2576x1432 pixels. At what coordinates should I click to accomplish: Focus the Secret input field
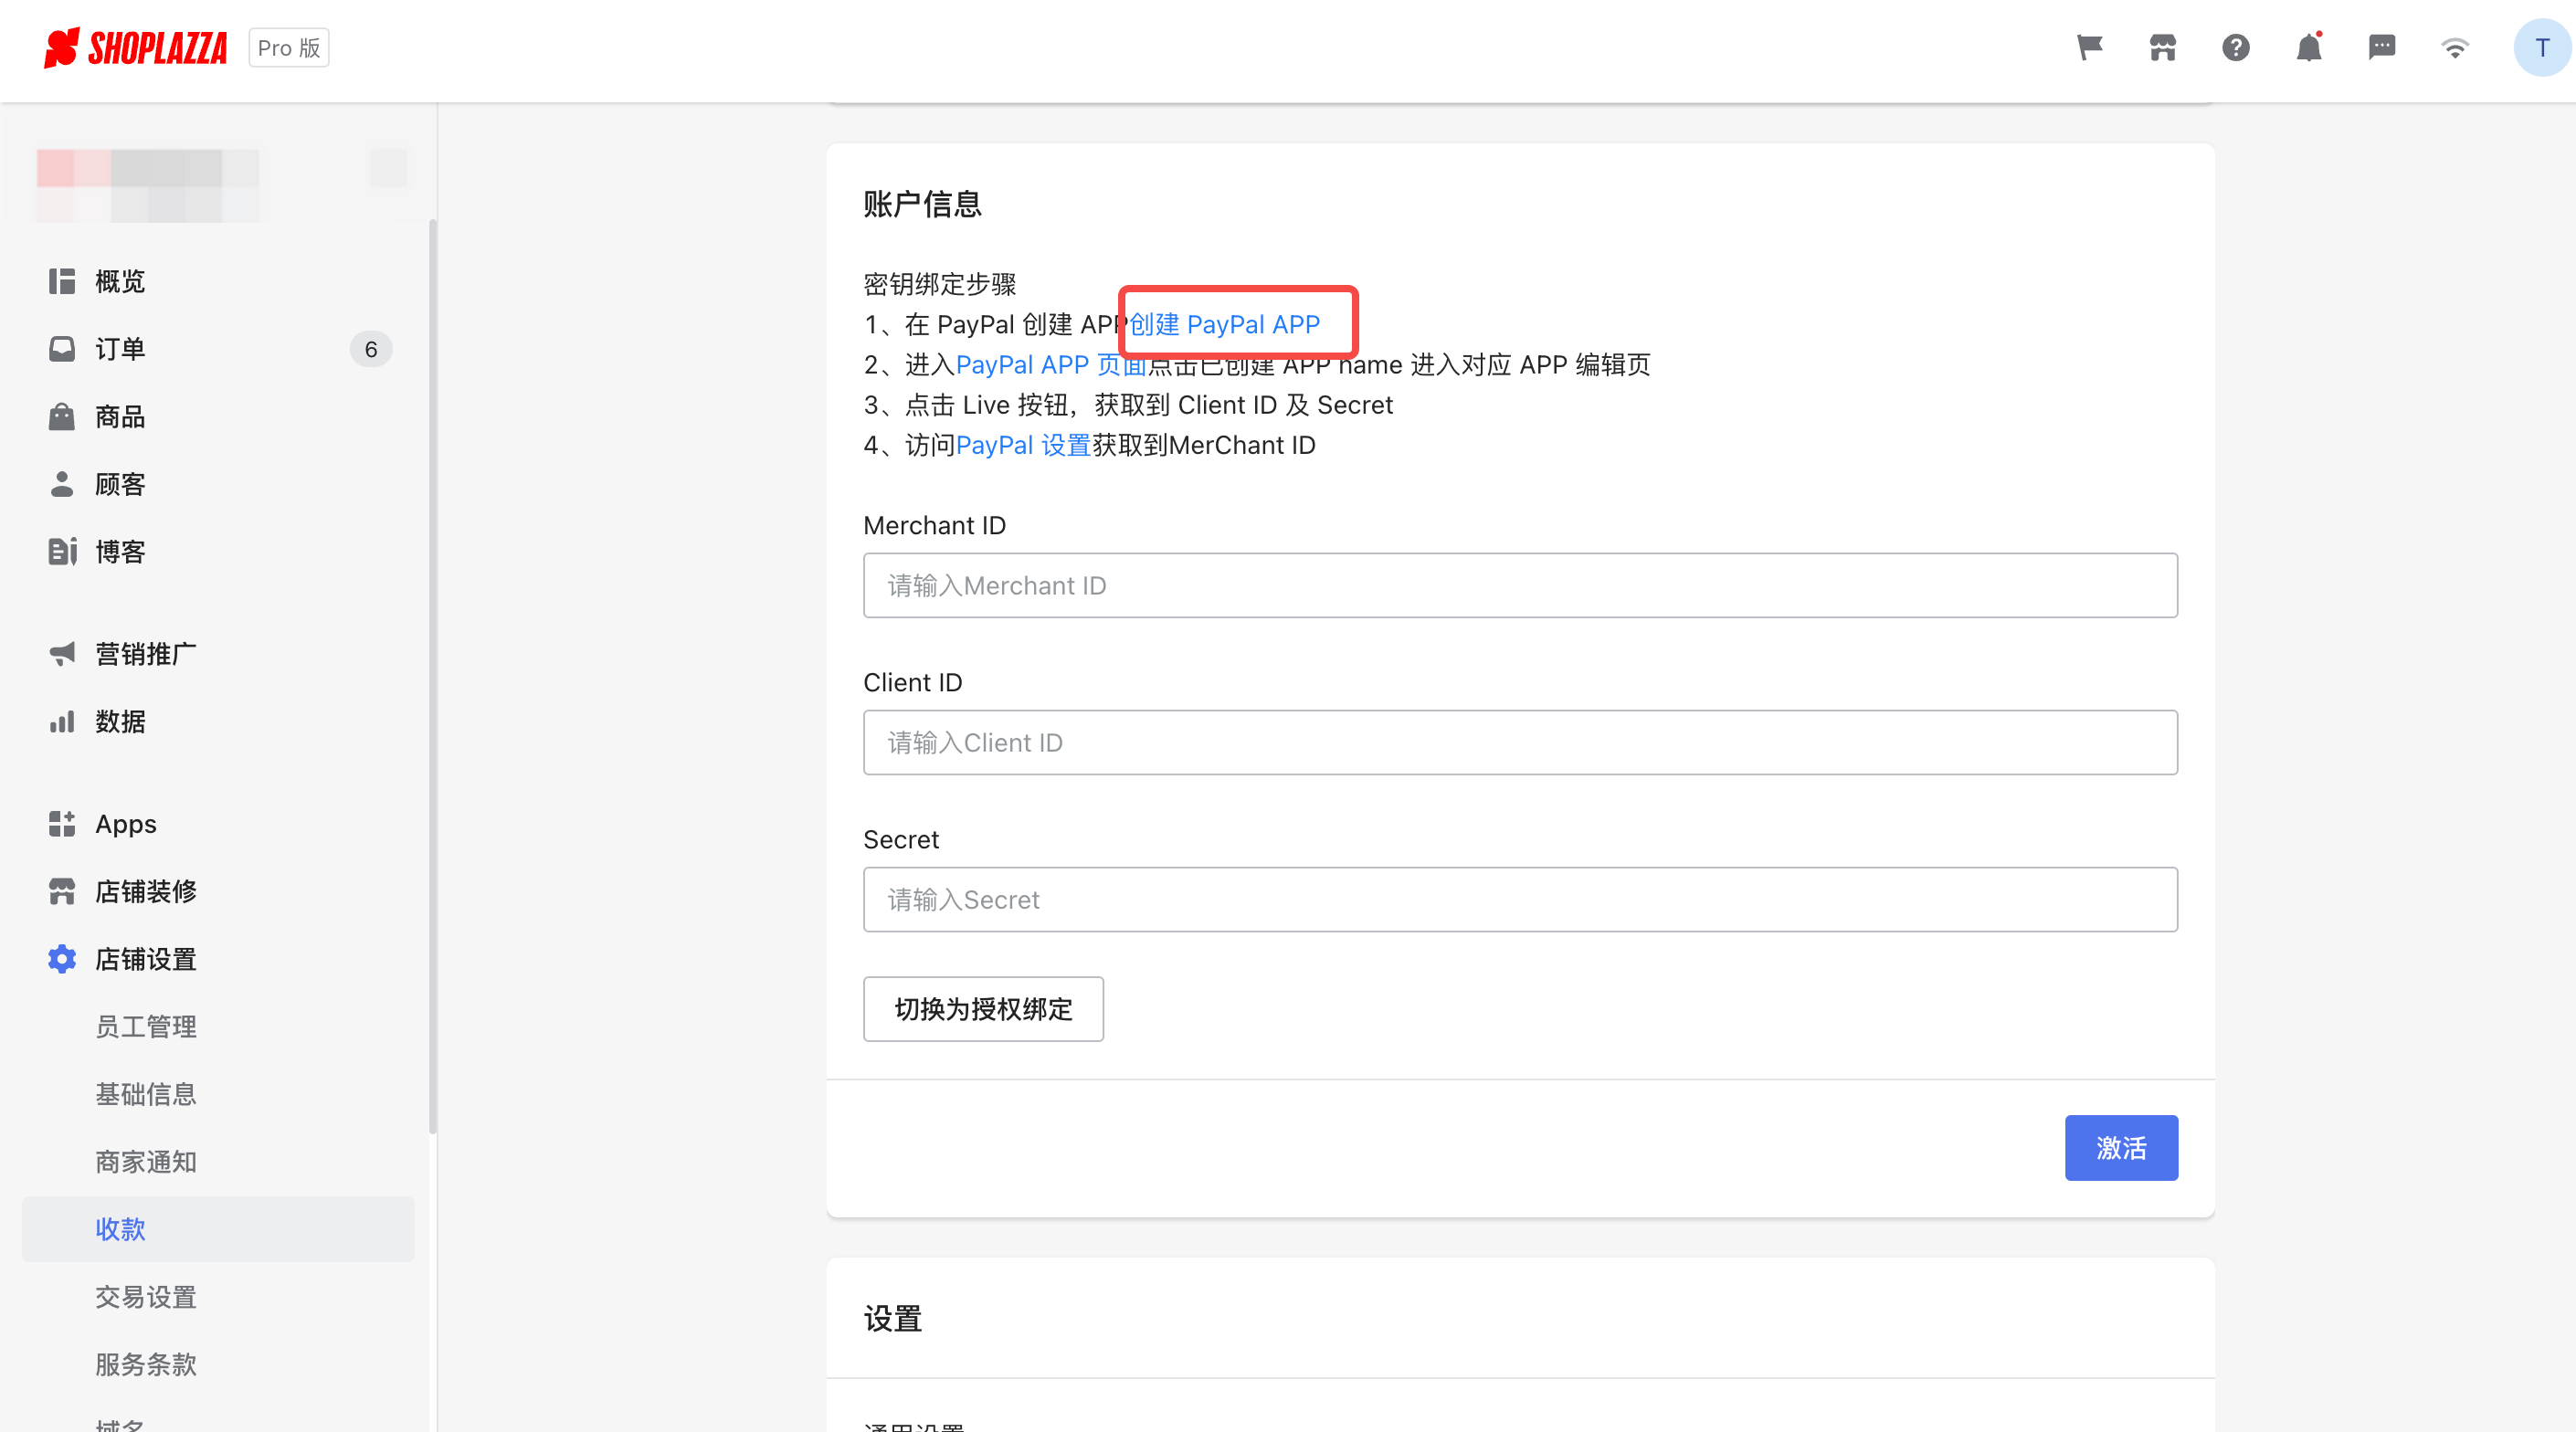click(x=1520, y=899)
